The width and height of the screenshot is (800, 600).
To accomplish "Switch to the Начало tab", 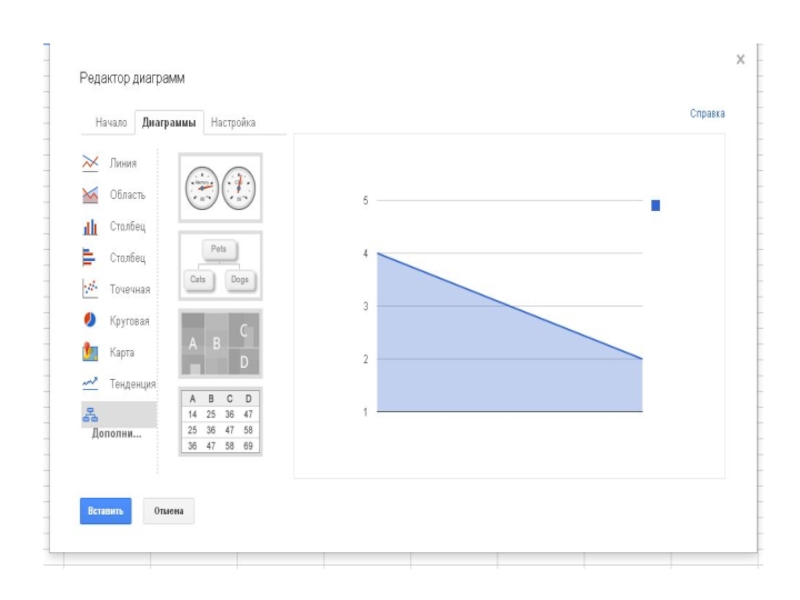I will tap(111, 122).
